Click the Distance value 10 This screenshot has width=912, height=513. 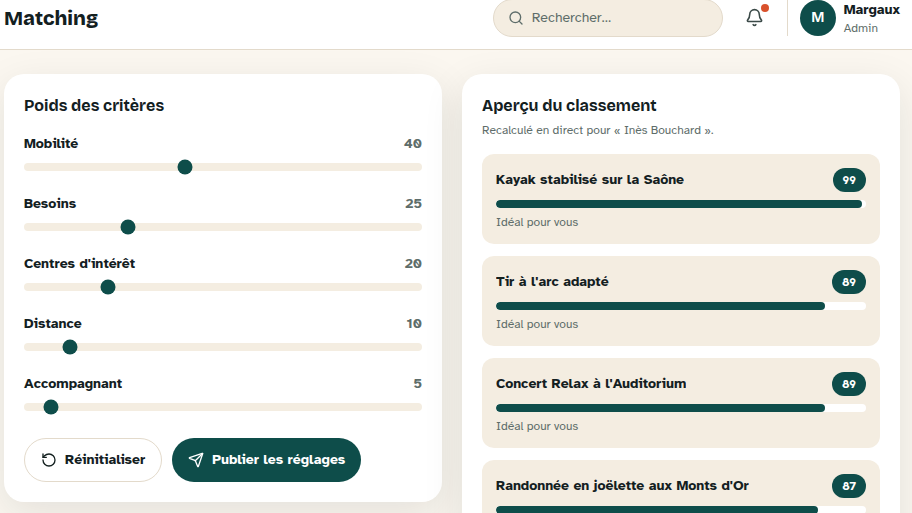pos(414,323)
